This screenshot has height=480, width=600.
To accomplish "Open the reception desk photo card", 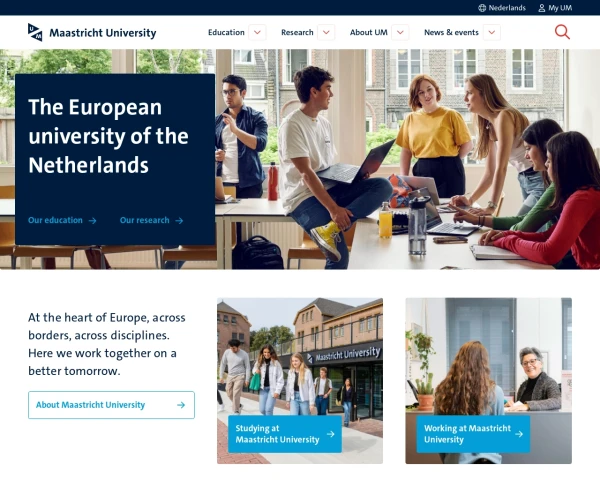I will [x=489, y=380].
